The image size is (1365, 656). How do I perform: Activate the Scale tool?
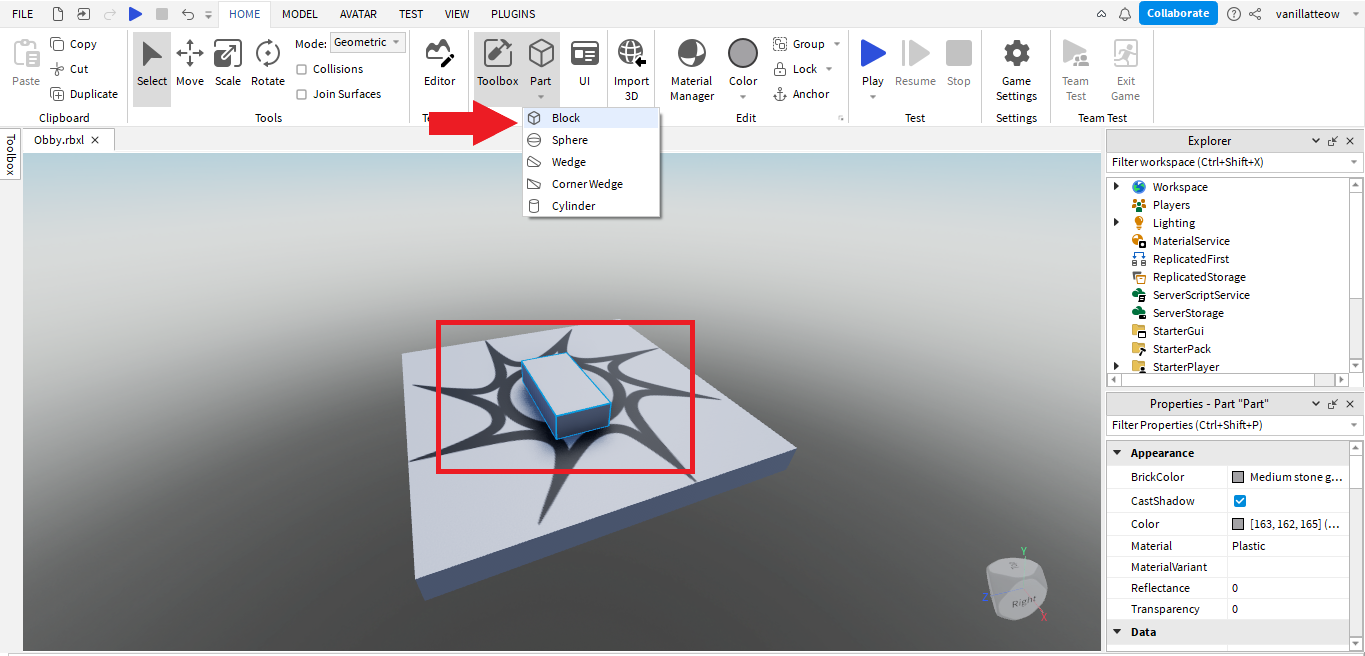click(228, 62)
